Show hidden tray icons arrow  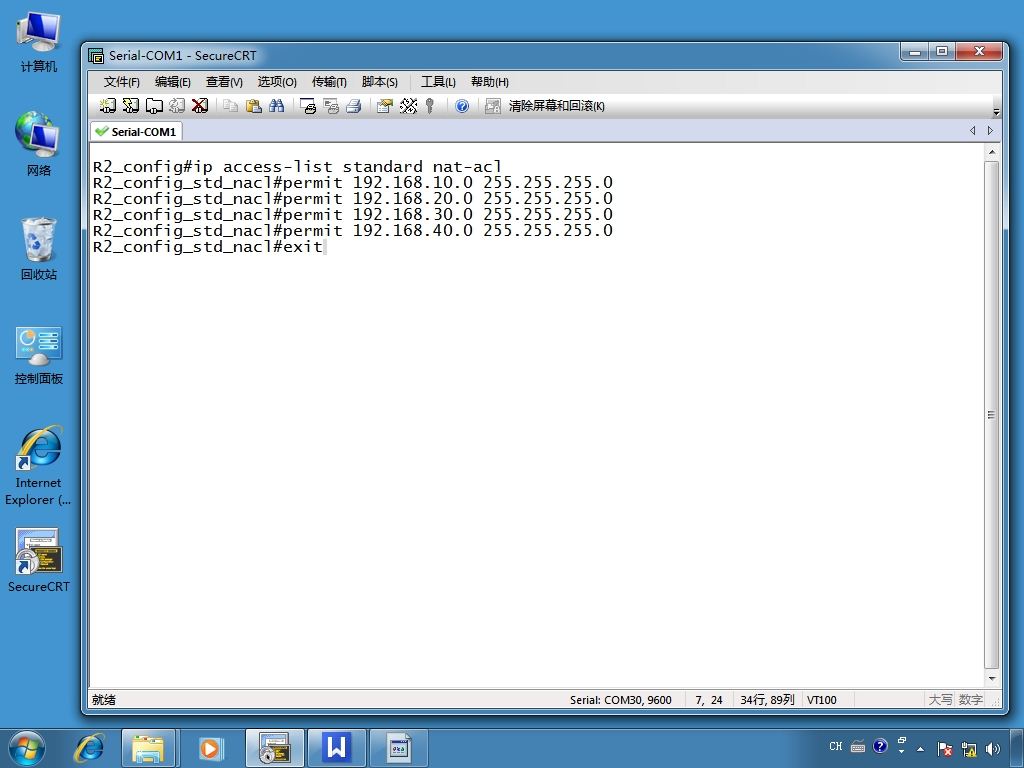click(920, 749)
